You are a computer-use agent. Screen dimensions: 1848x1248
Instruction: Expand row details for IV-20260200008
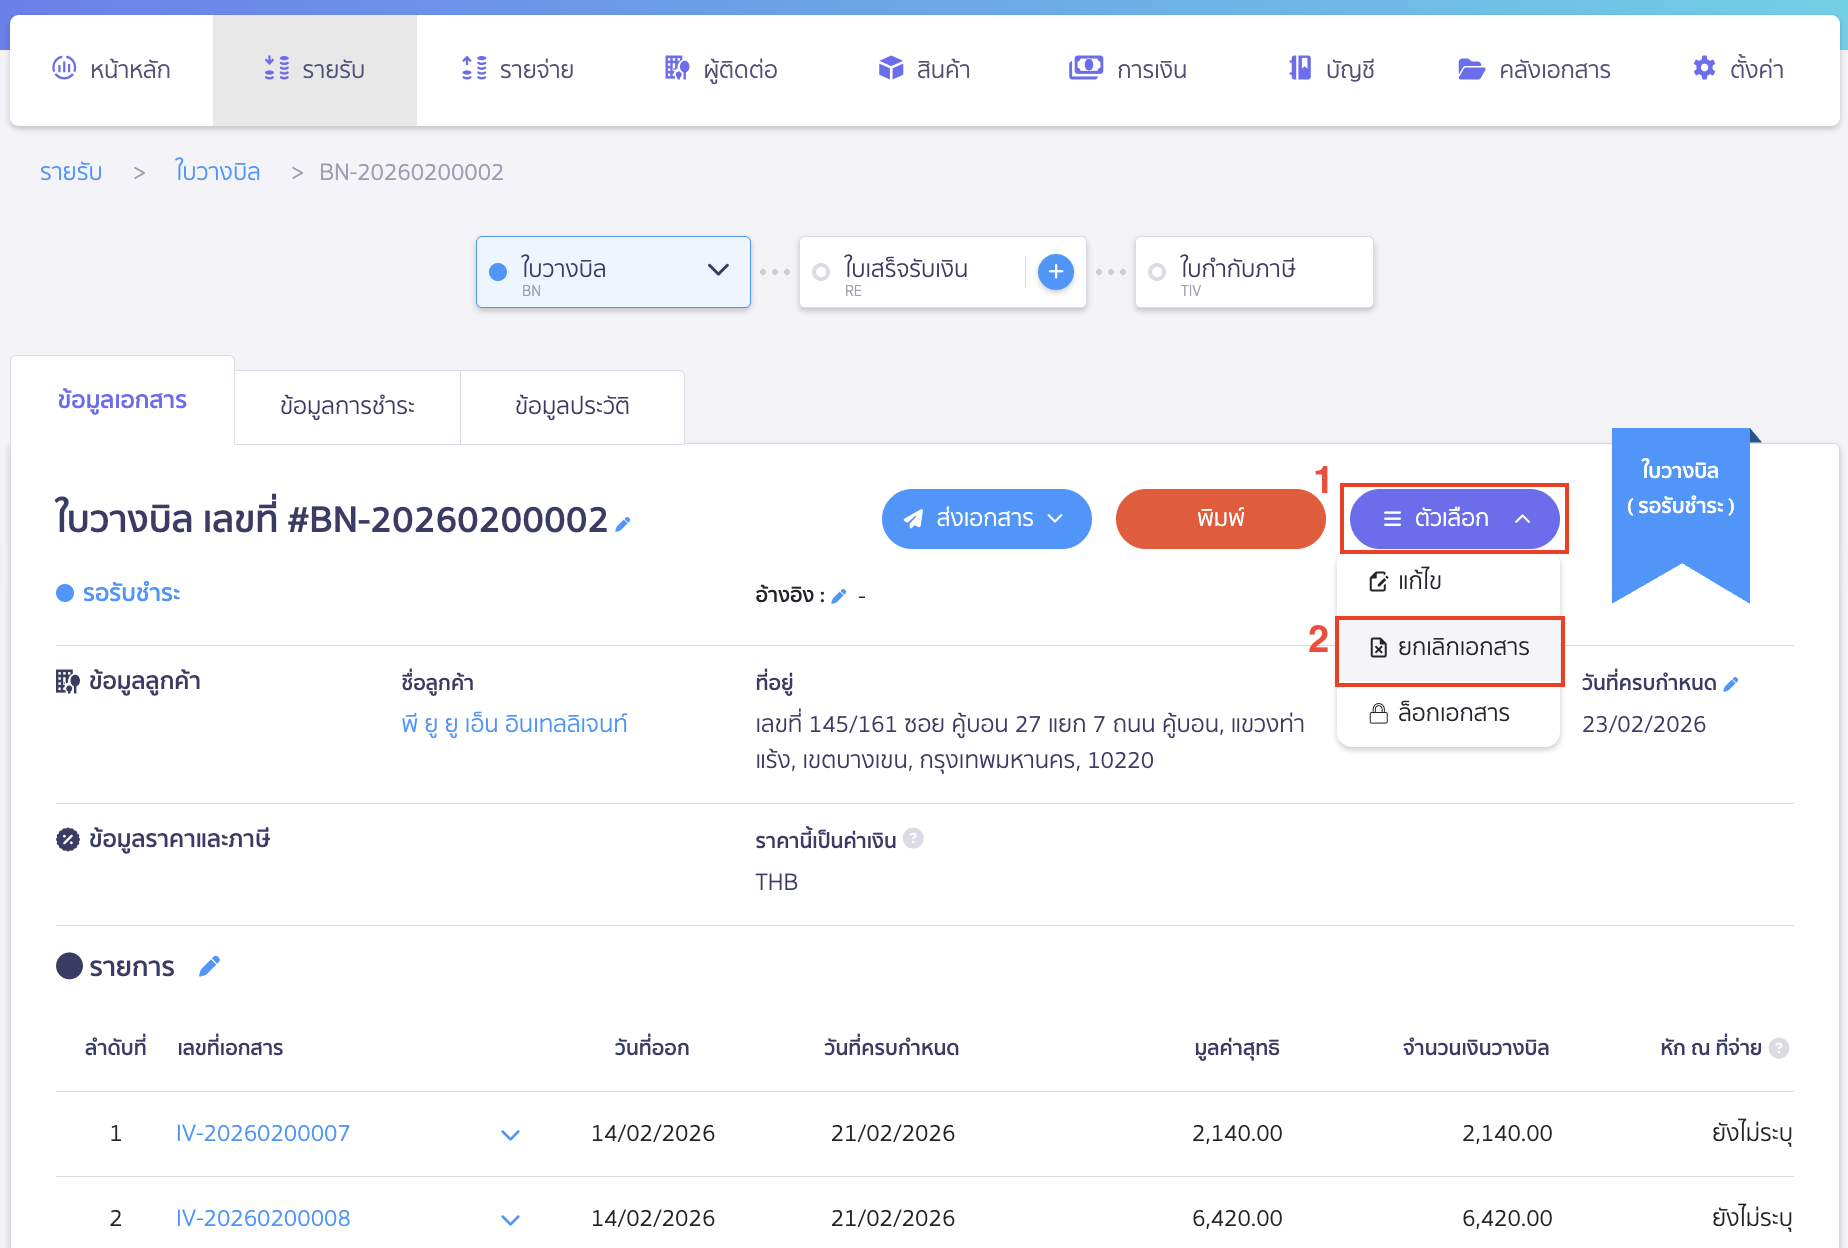coord(510,1219)
